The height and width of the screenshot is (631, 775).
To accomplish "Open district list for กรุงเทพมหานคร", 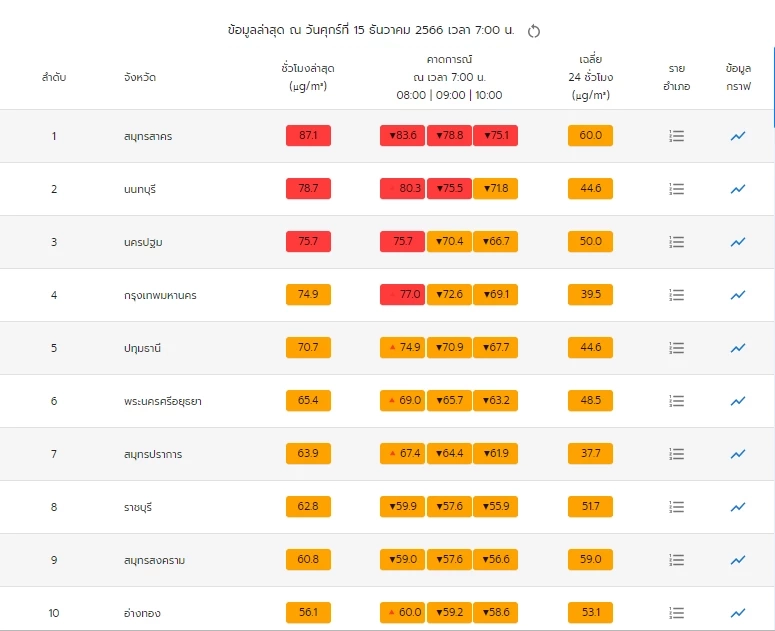I will pyautogui.click(x=677, y=295).
